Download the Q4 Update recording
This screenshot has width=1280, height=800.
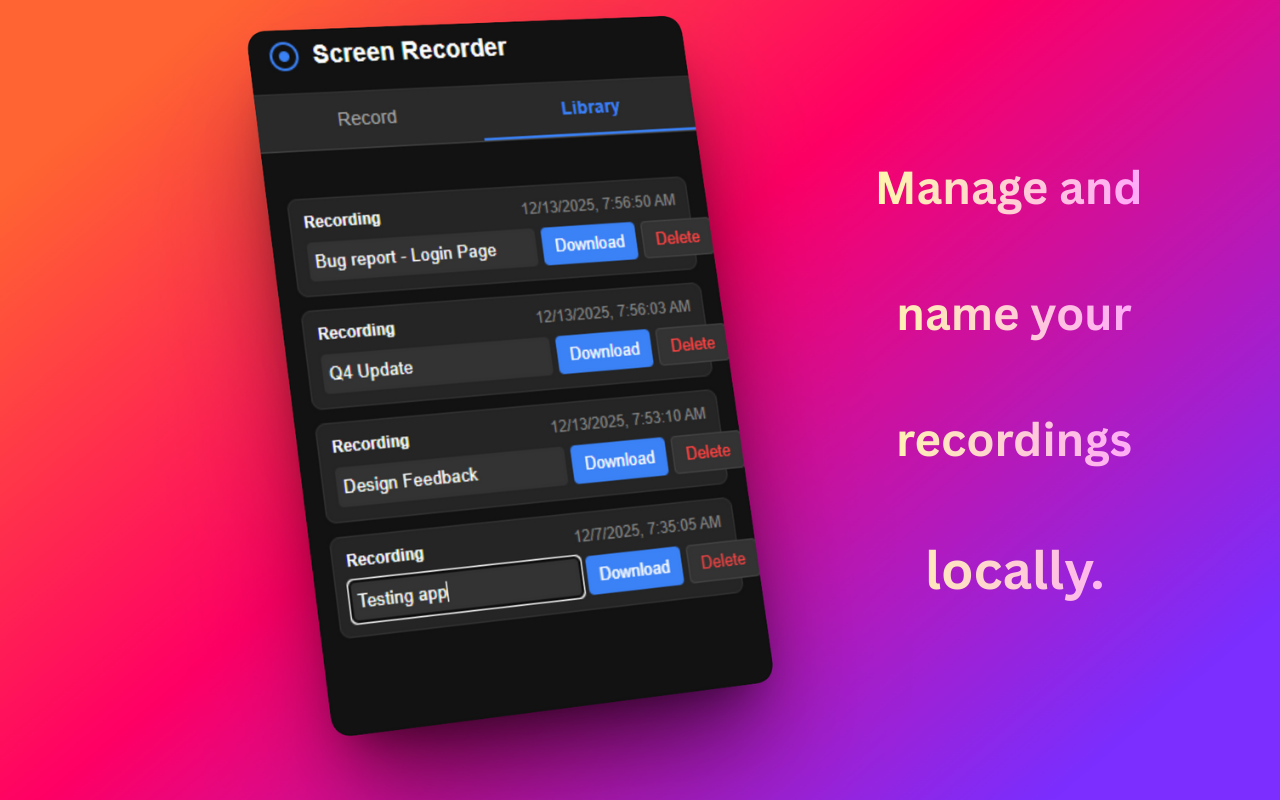point(604,350)
